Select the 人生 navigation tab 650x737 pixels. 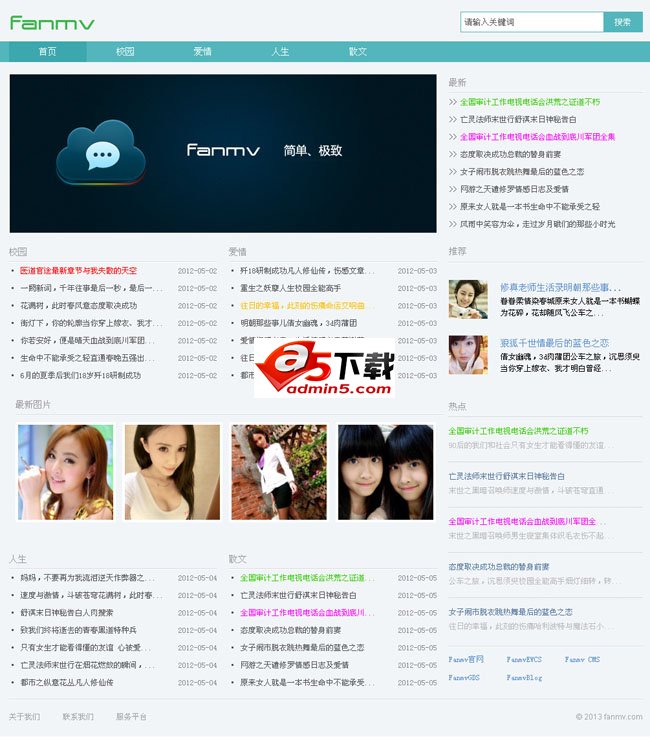[x=280, y=51]
